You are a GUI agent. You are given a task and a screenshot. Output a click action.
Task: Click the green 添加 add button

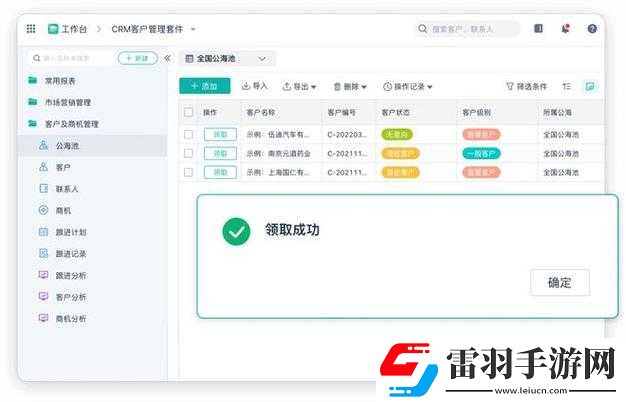tap(204, 86)
